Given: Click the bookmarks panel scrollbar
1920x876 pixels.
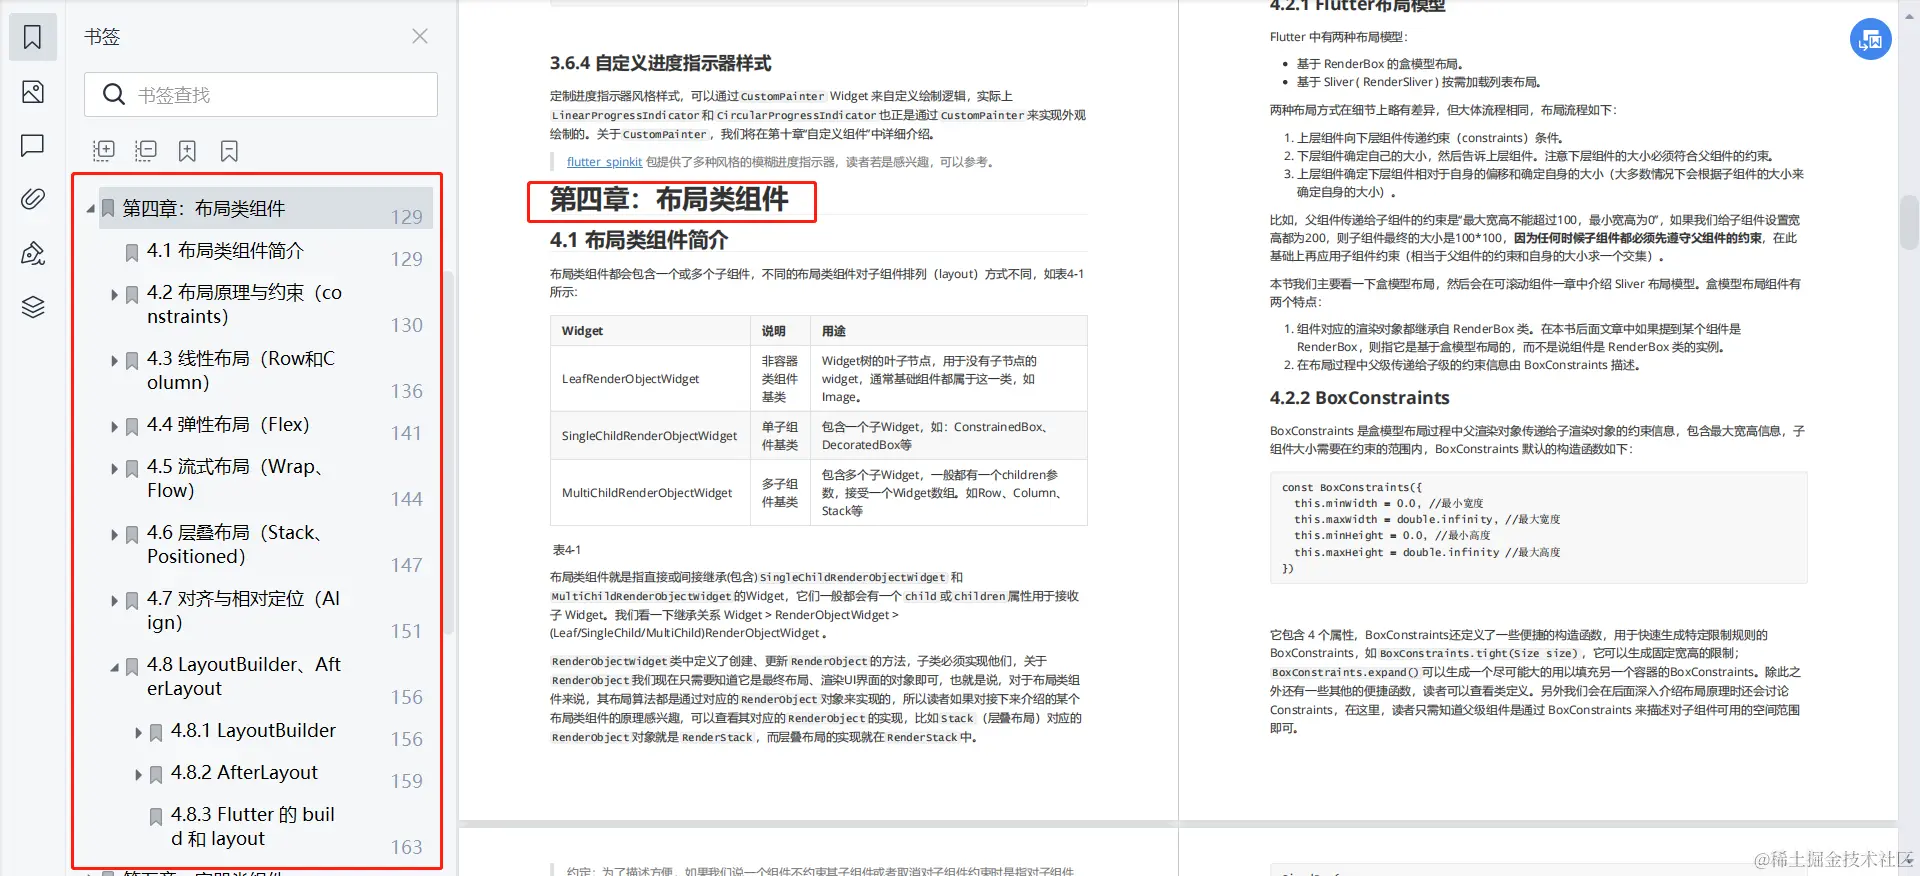Looking at the screenshot, I should 449,450.
